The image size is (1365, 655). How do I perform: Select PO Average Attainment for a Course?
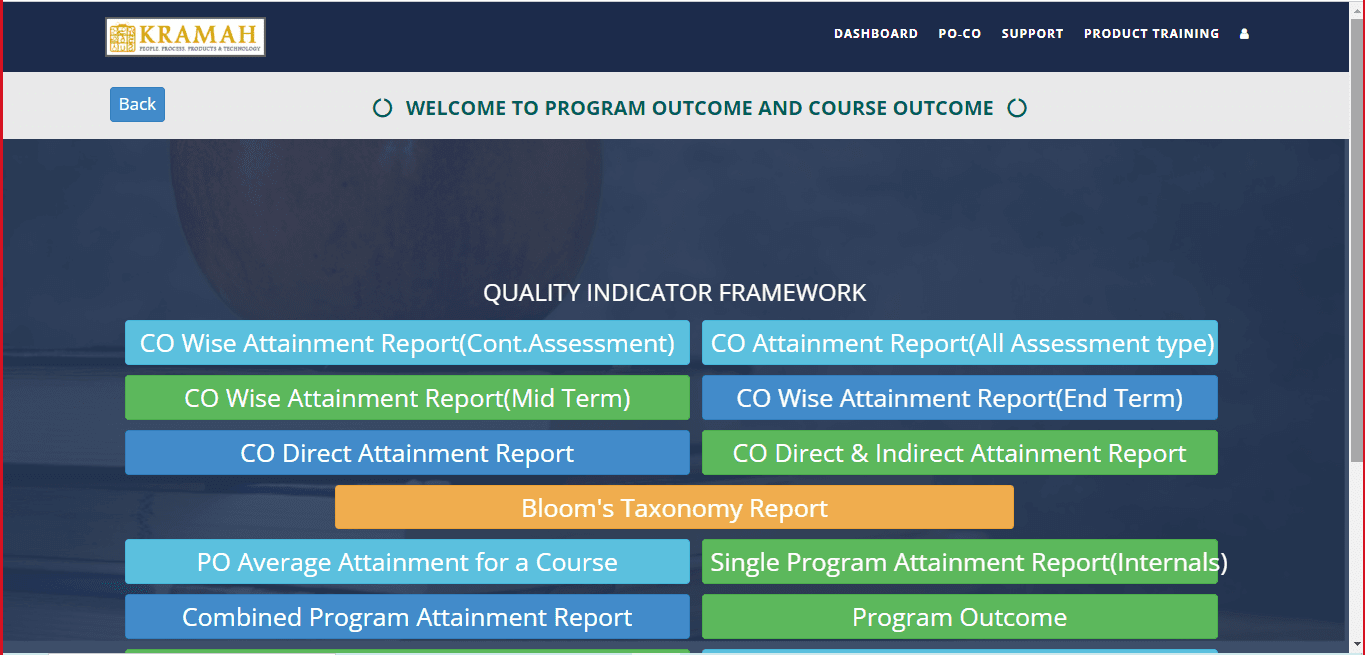point(407,562)
